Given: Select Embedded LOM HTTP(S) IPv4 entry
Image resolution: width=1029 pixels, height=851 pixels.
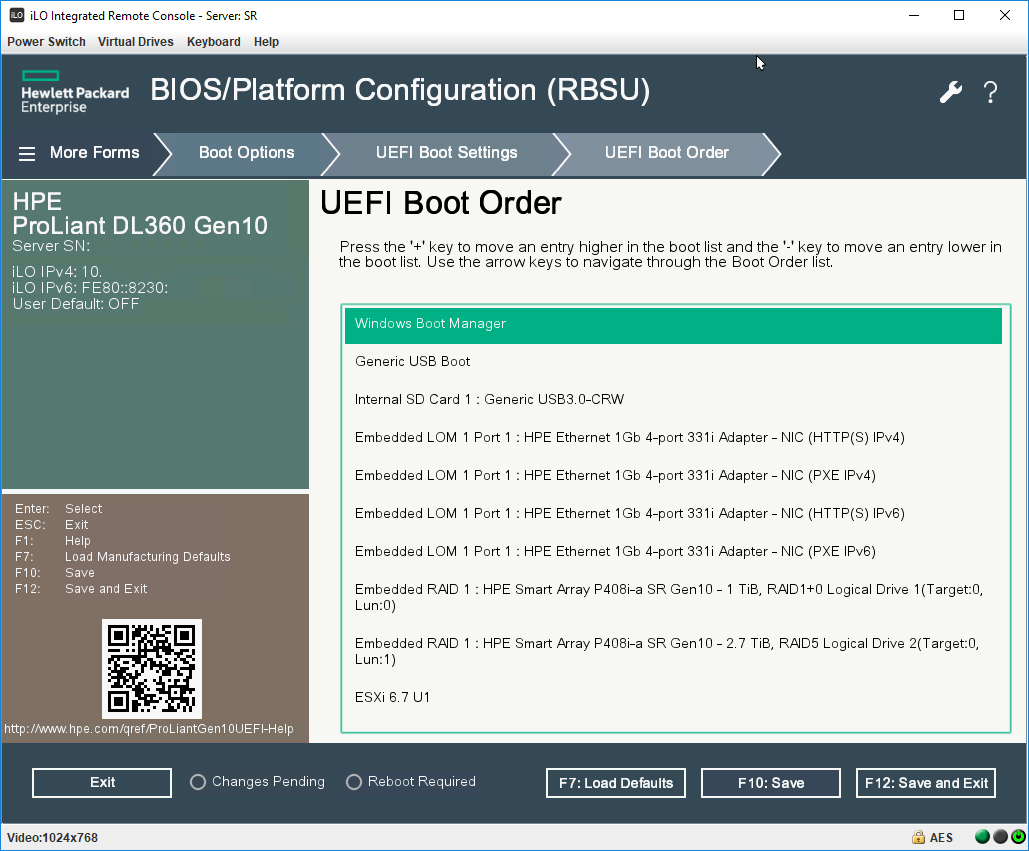Looking at the screenshot, I should click(673, 438).
